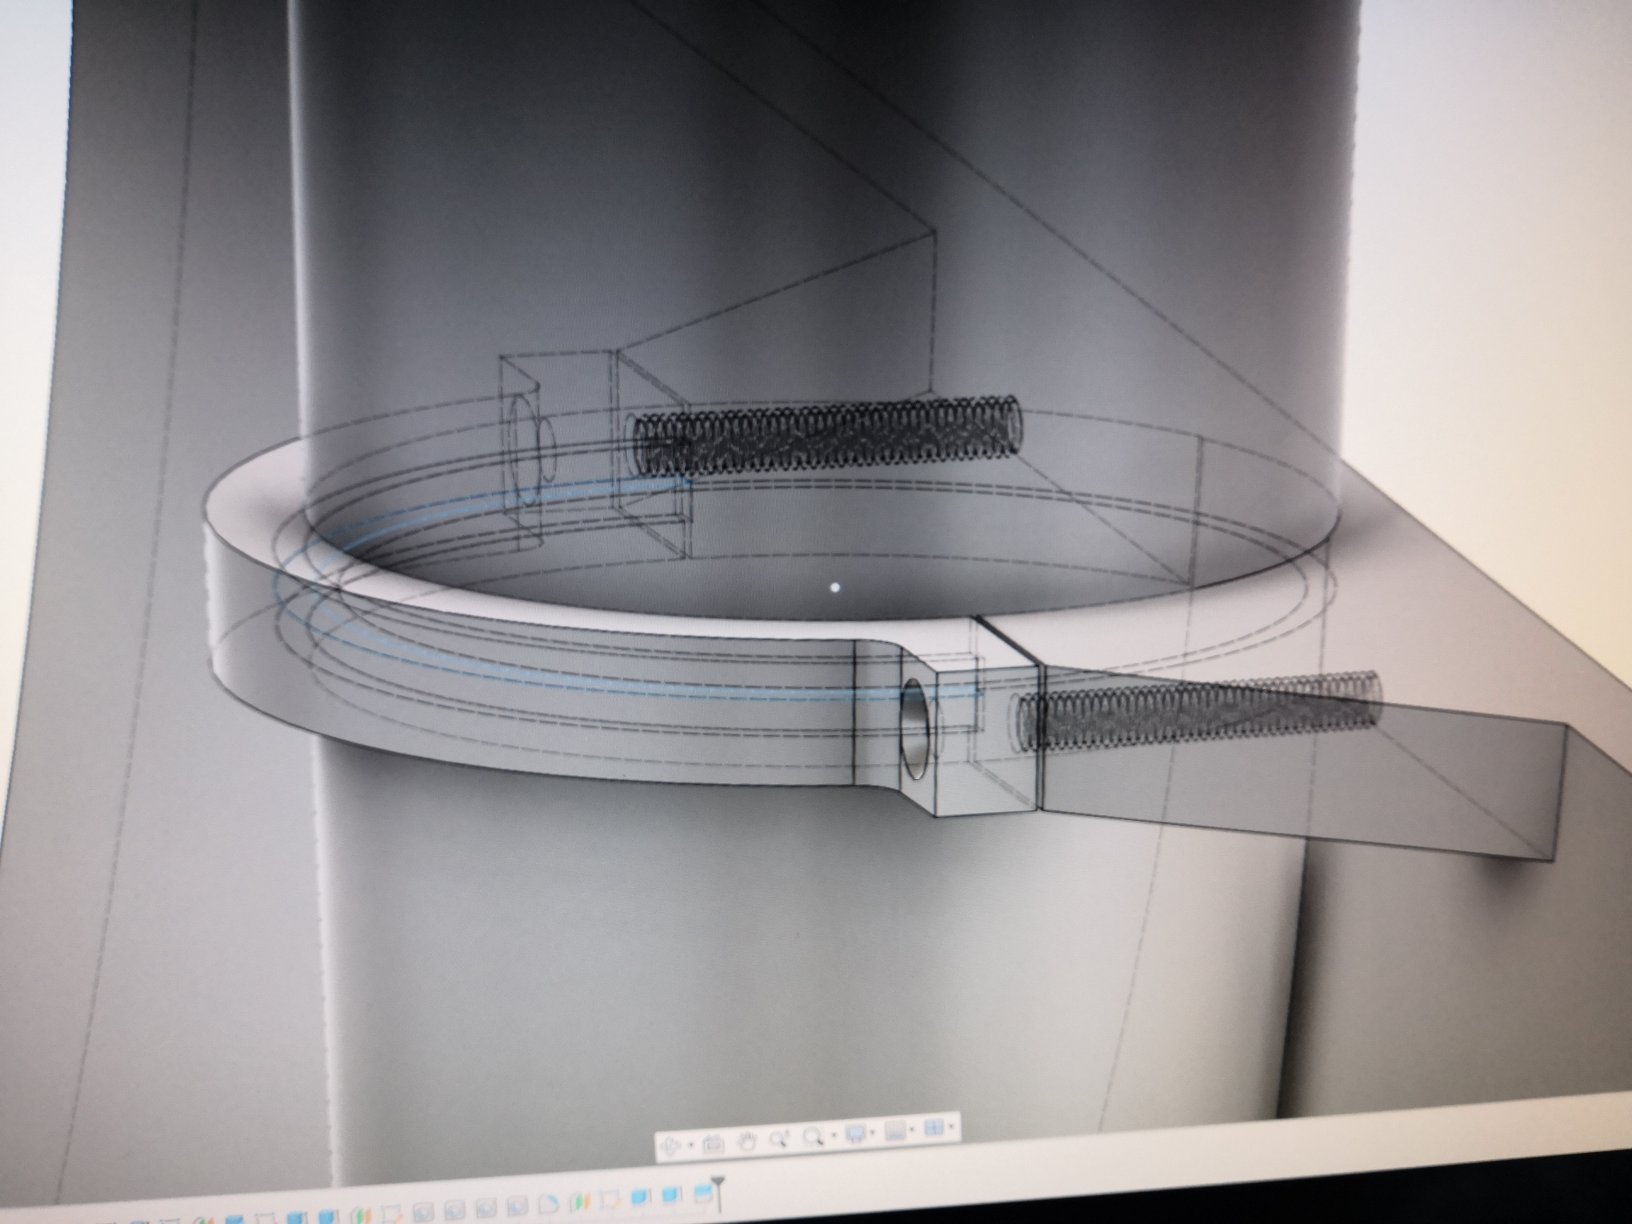
Task: Select the rightmost sketch feature in timeline
Action: (611, 1200)
